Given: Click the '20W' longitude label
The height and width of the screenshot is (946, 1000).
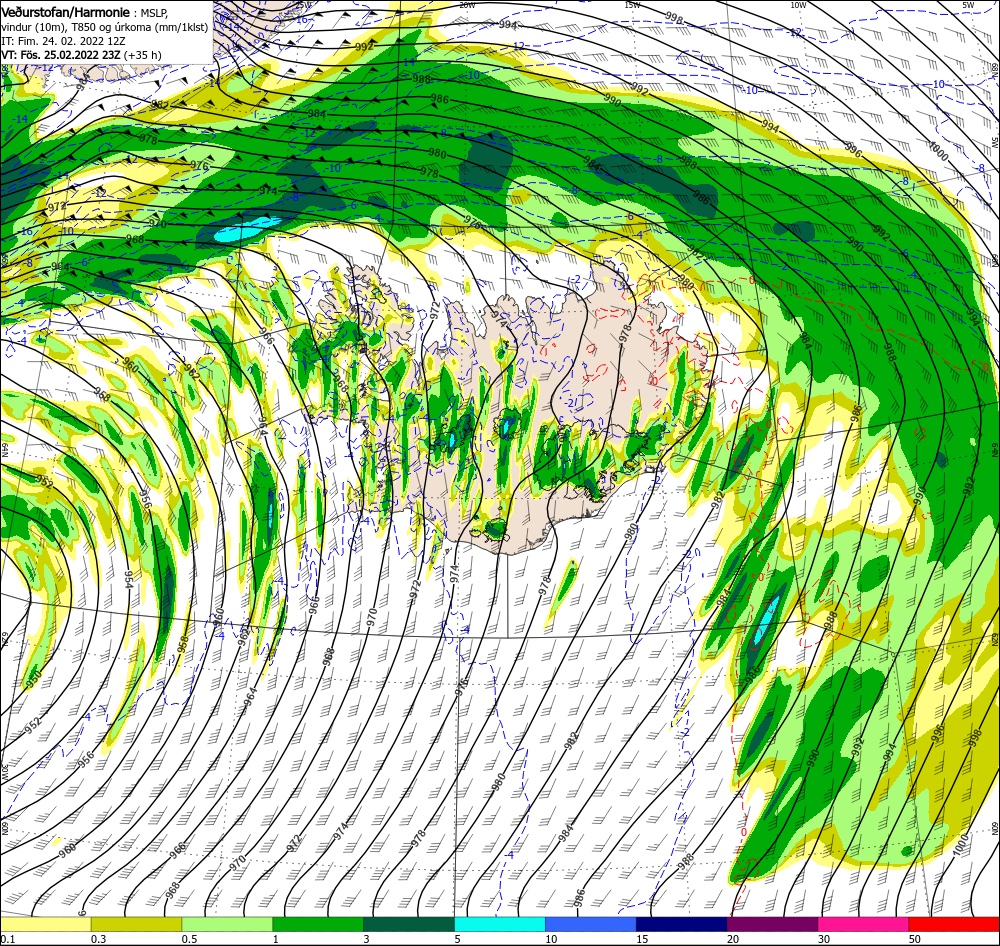Looking at the screenshot, I should 467,5.
